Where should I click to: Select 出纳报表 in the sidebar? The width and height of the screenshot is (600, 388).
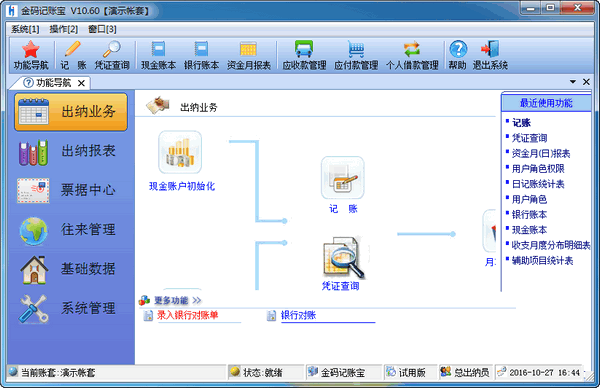(x=71, y=151)
